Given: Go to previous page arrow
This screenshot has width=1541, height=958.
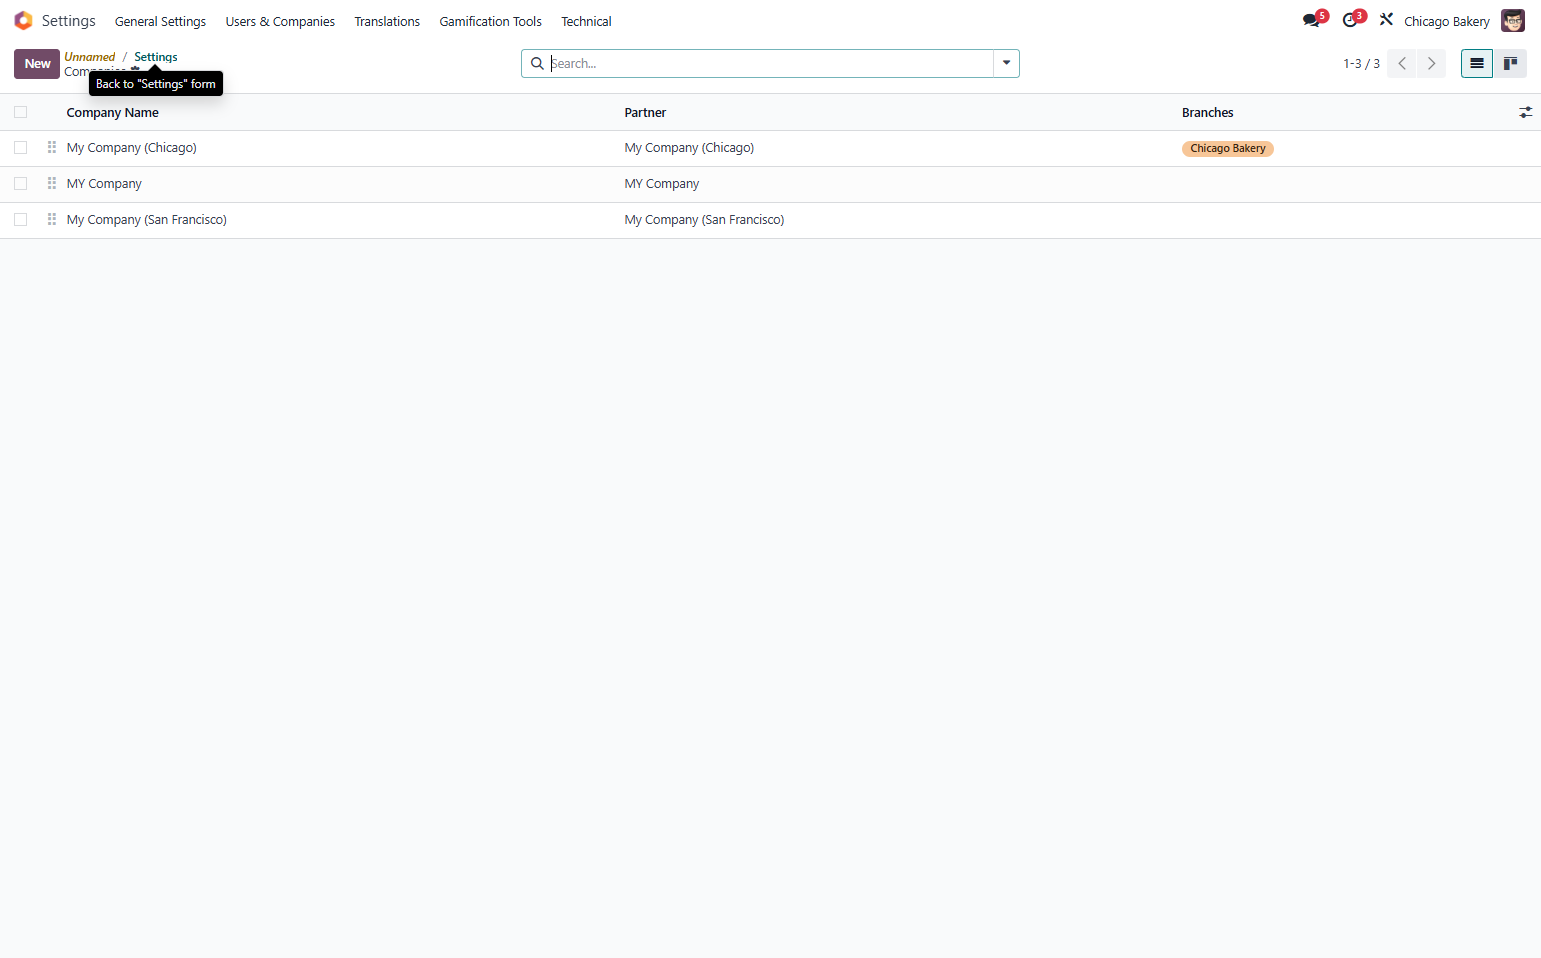Looking at the screenshot, I should click(x=1402, y=64).
